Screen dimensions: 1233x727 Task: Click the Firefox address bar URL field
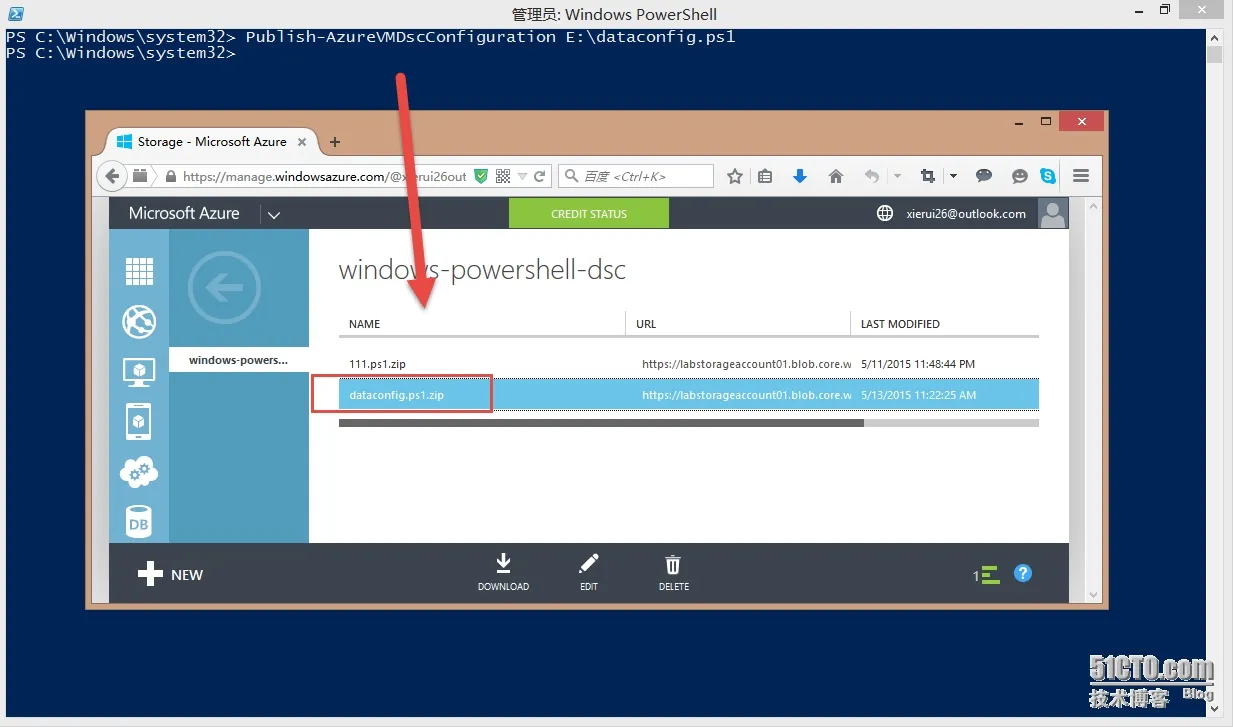(325, 176)
